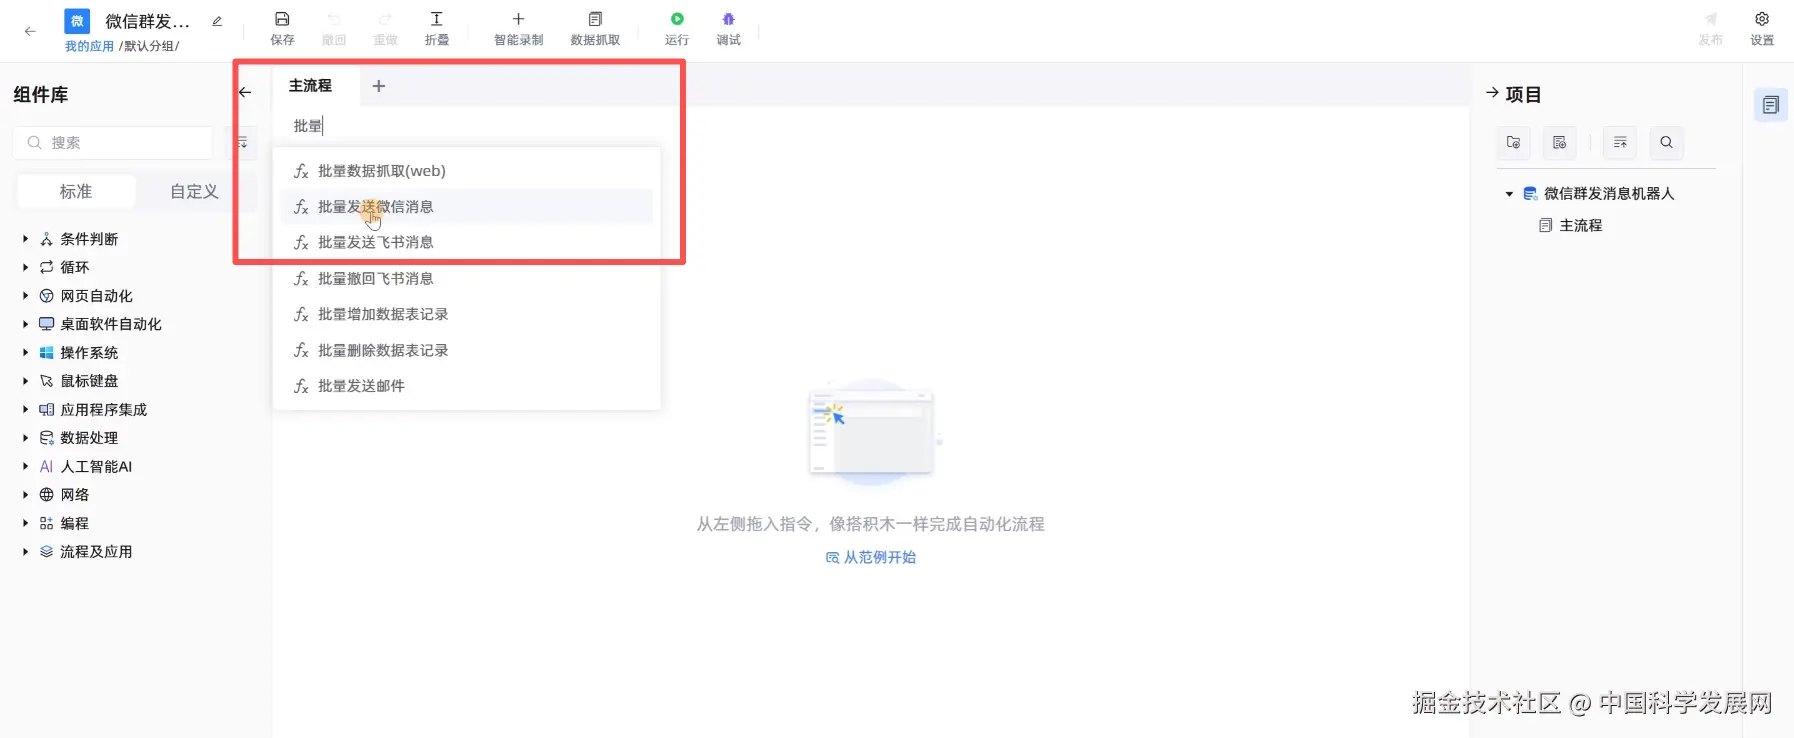Expand the 网页自动化 category
This screenshot has width=1794, height=738.
(25, 296)
